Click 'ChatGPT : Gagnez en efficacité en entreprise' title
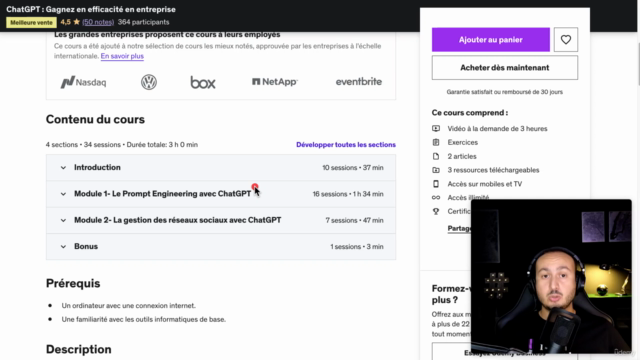 pos(91,9)
